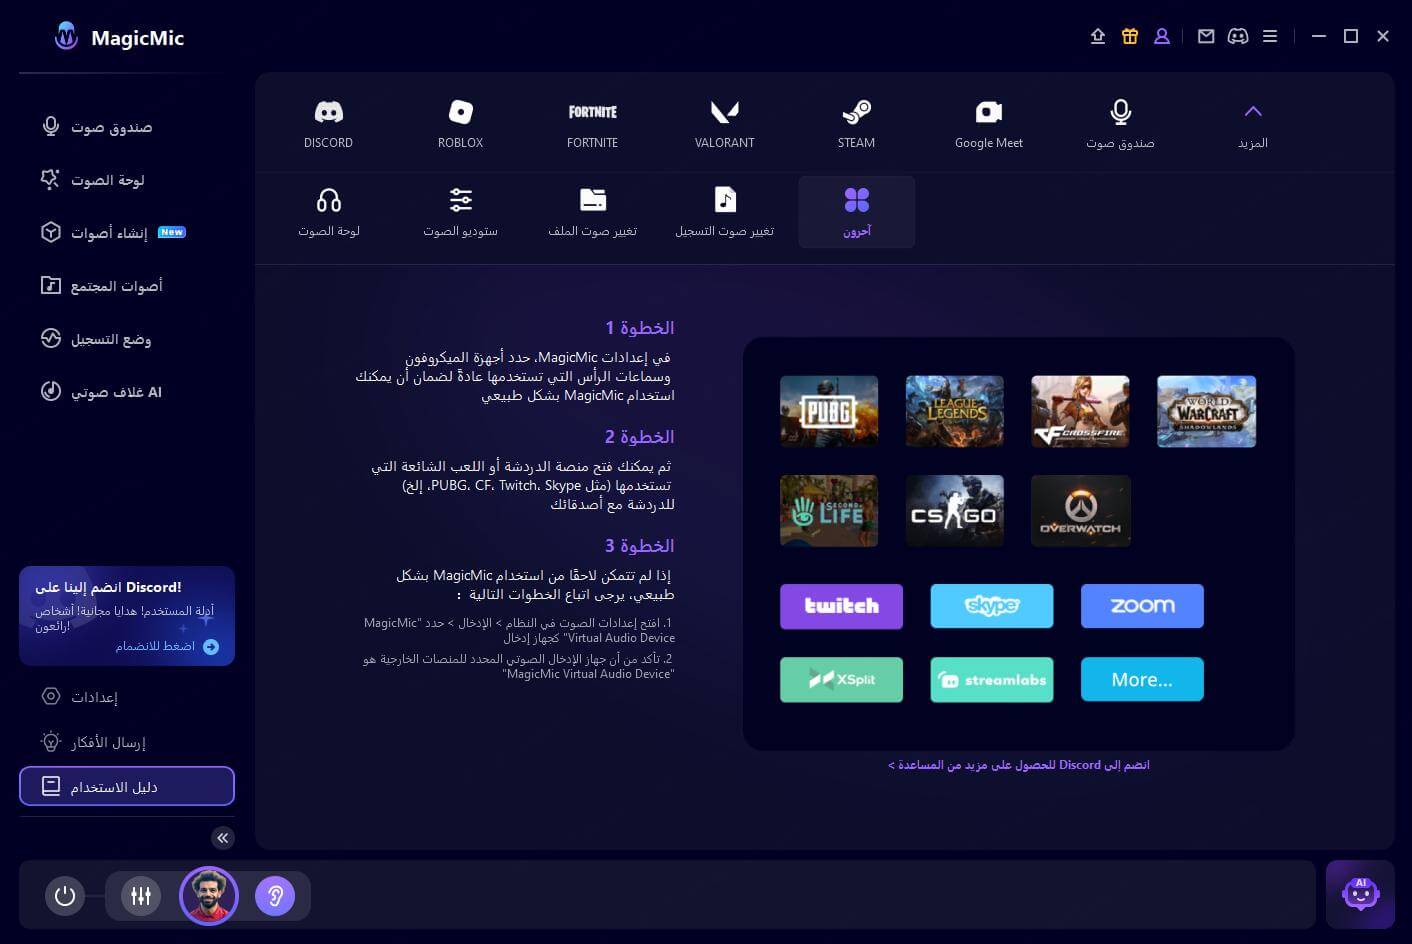Click the الخطوة 3 heading
This screenshot has width=1412, height=944.
[x=639, y=546]
